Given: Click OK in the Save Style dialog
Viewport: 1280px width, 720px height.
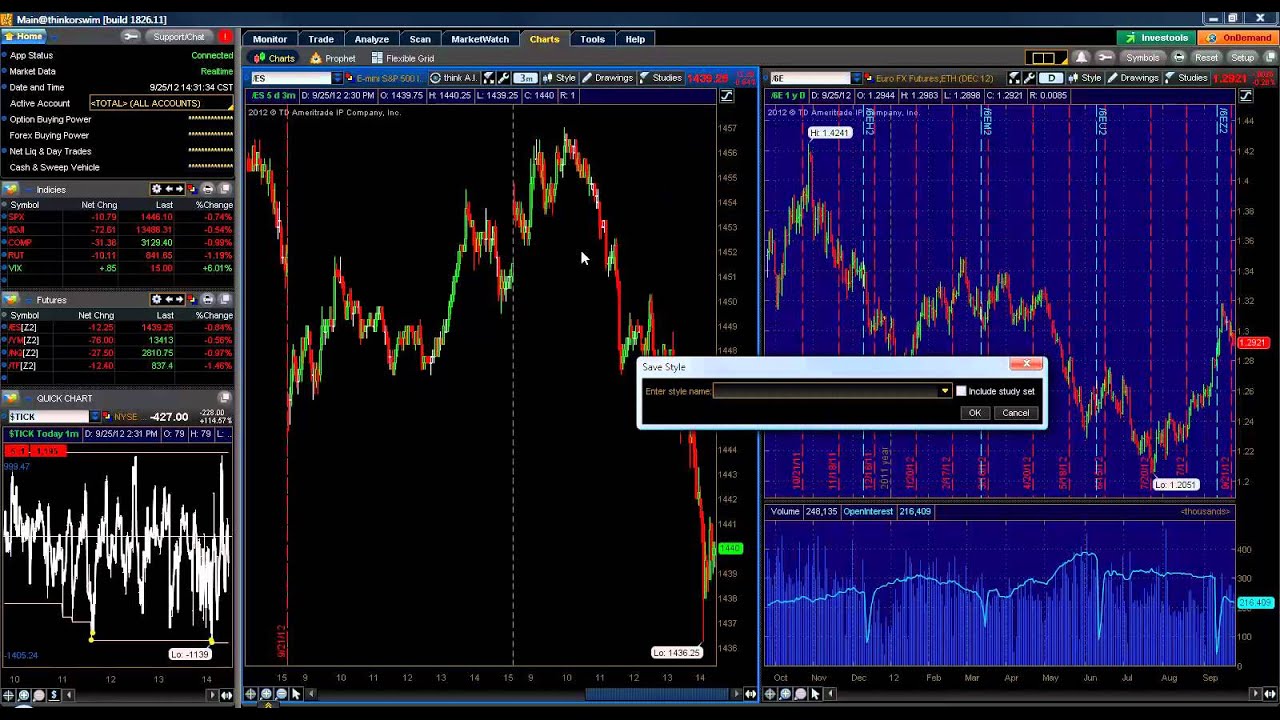Looking at the screenshot, I should click(975, 413).
